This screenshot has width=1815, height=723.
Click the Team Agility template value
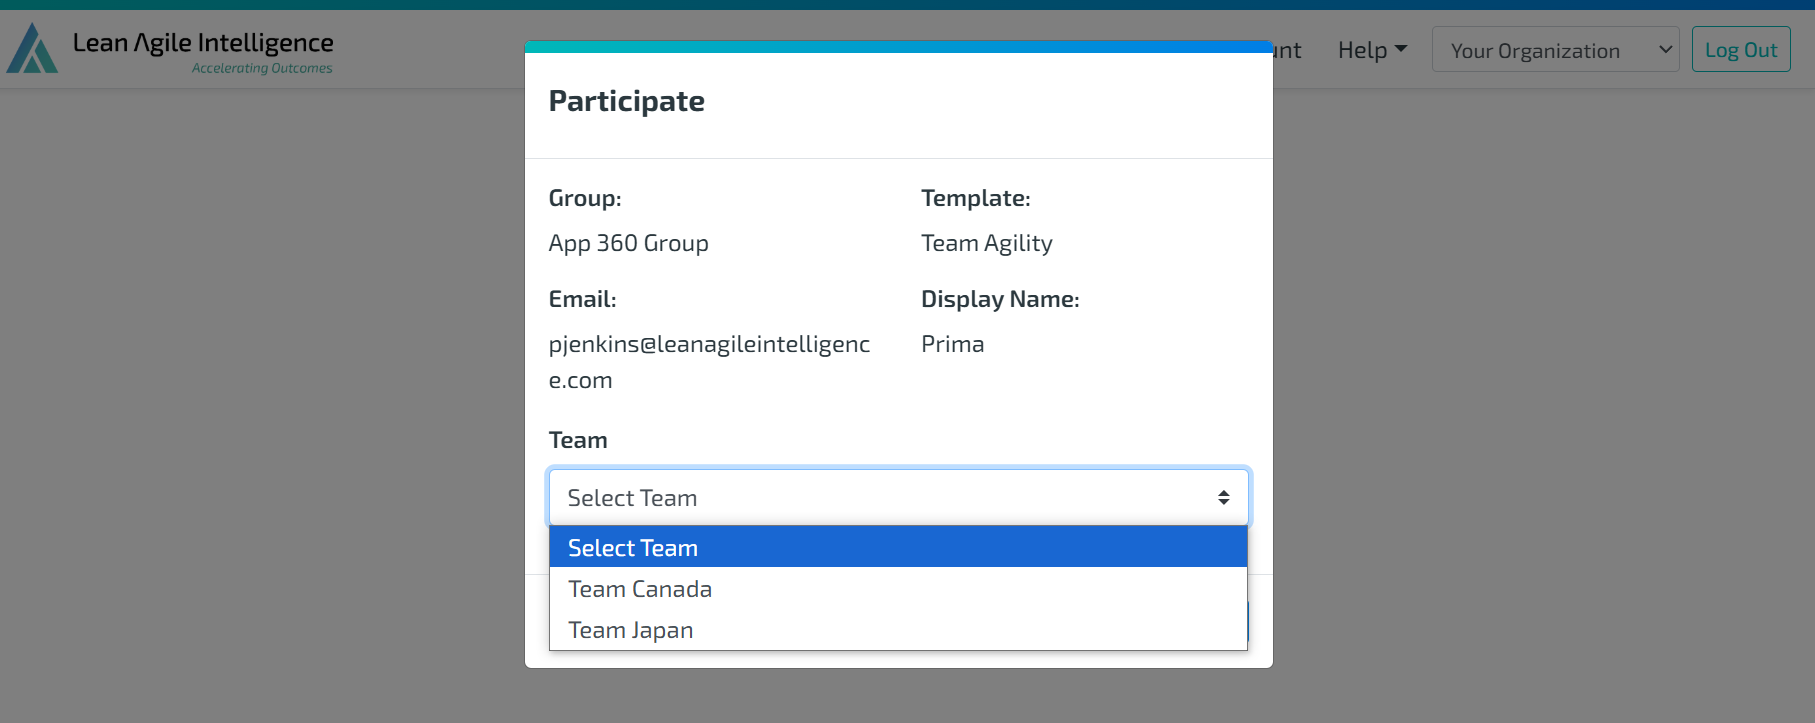click(x=987, y=243)
